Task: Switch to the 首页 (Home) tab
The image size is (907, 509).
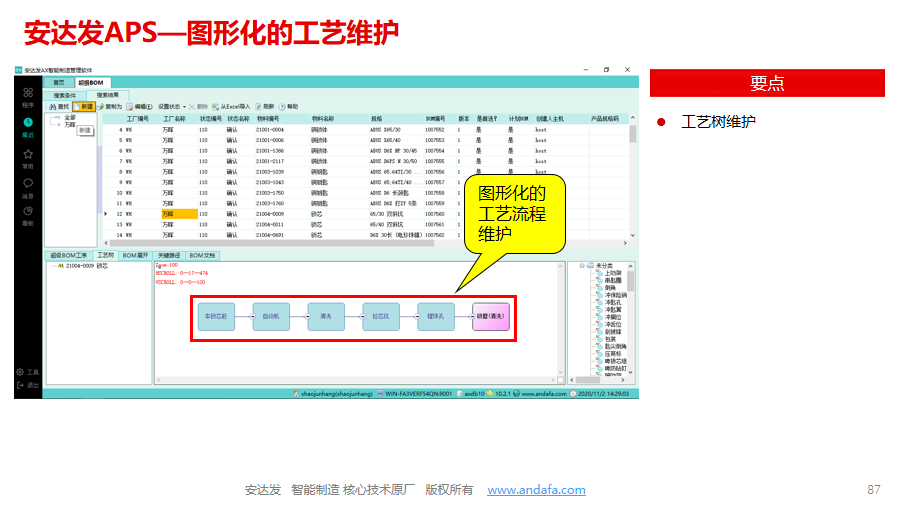Action: click(x=59, y=83)
